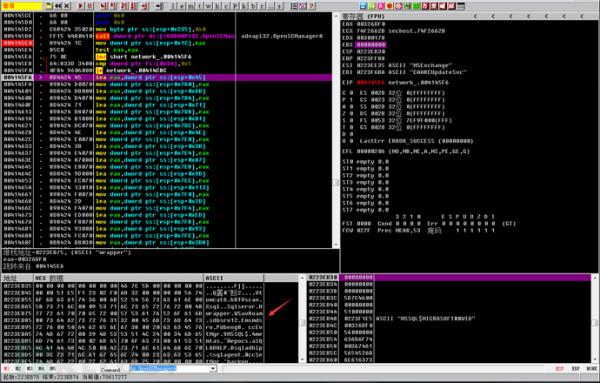This screenshot has height=383, width=600.
Task: Show the Patches window (P button)
Action: 235,6
